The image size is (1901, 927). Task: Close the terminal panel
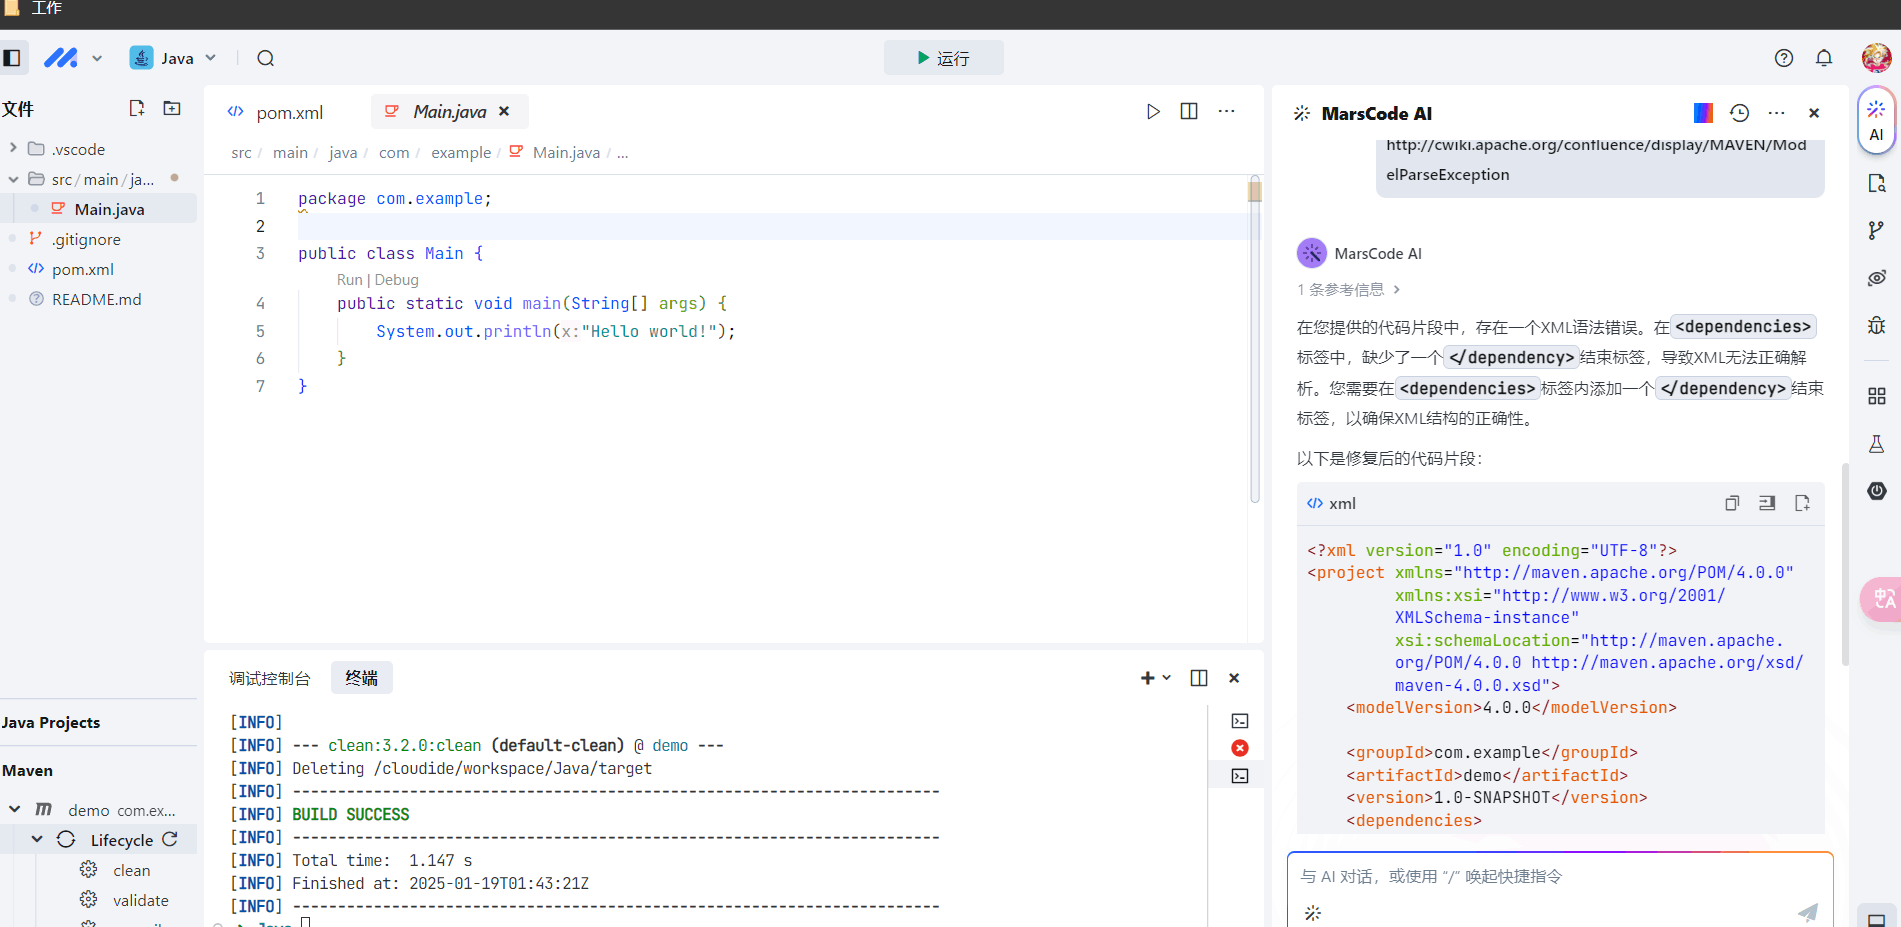(1234, 678)
